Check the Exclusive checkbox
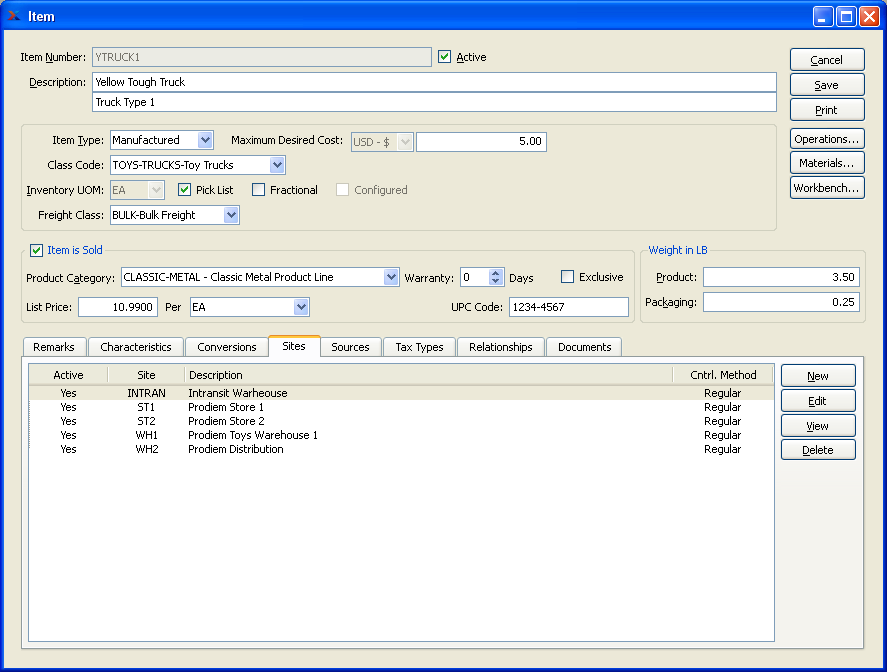This screenshot has height=672, width=887. 568,277
